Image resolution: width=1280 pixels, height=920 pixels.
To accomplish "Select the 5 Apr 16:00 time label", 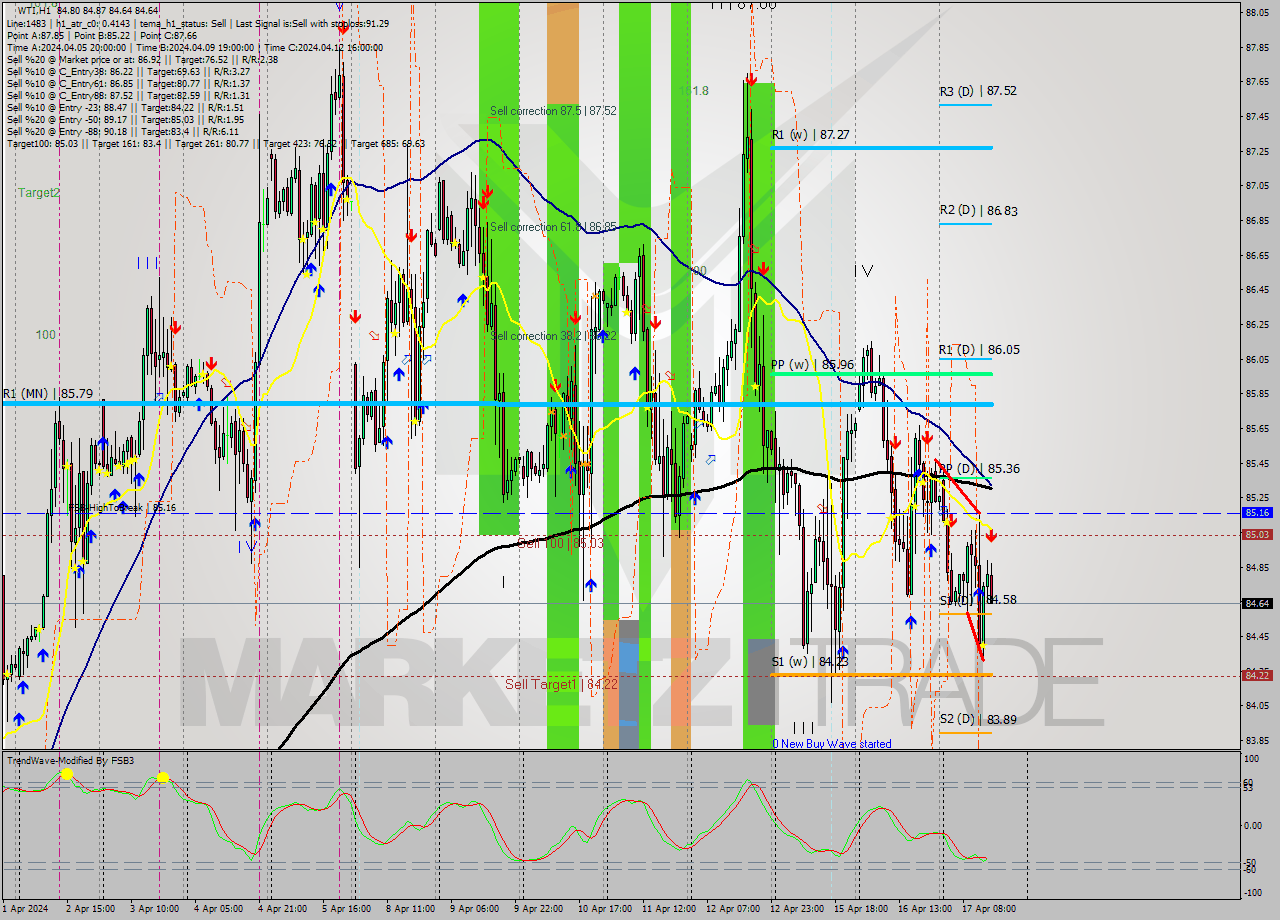I will (x=346, y=909).
